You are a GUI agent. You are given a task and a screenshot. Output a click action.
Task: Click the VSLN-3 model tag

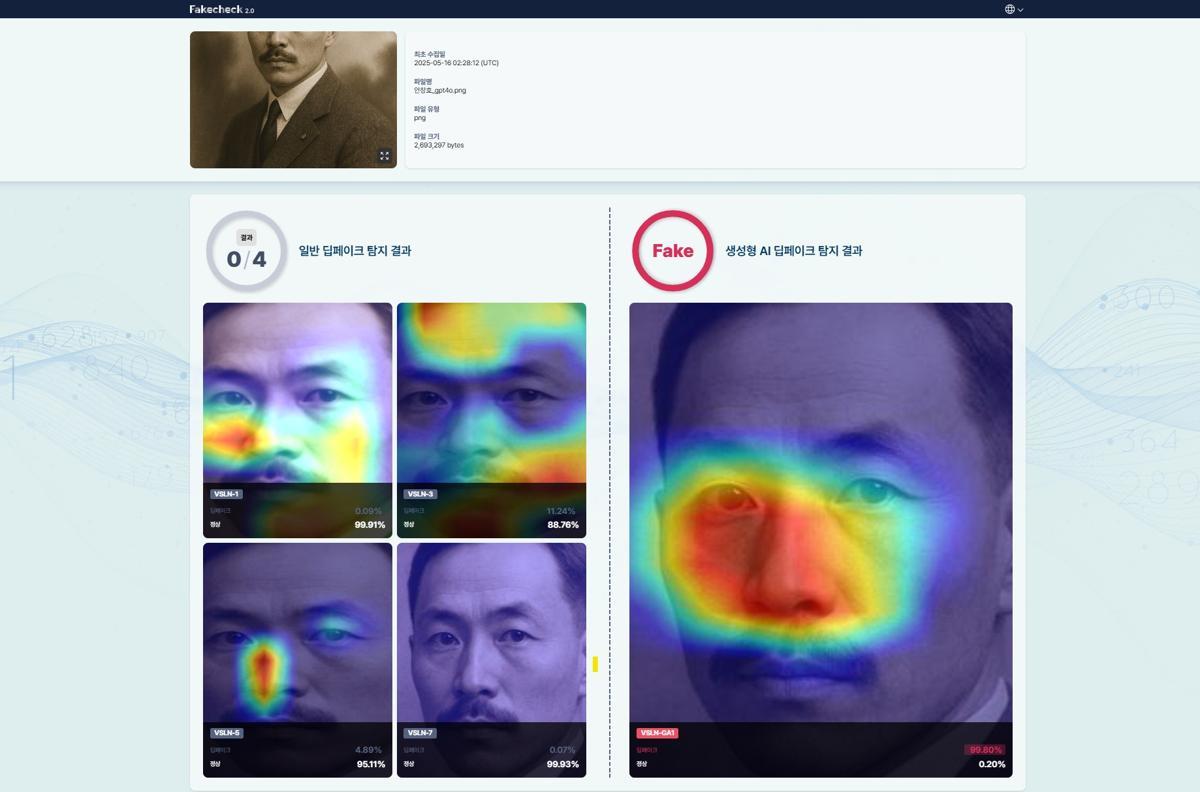click(420, 494)
